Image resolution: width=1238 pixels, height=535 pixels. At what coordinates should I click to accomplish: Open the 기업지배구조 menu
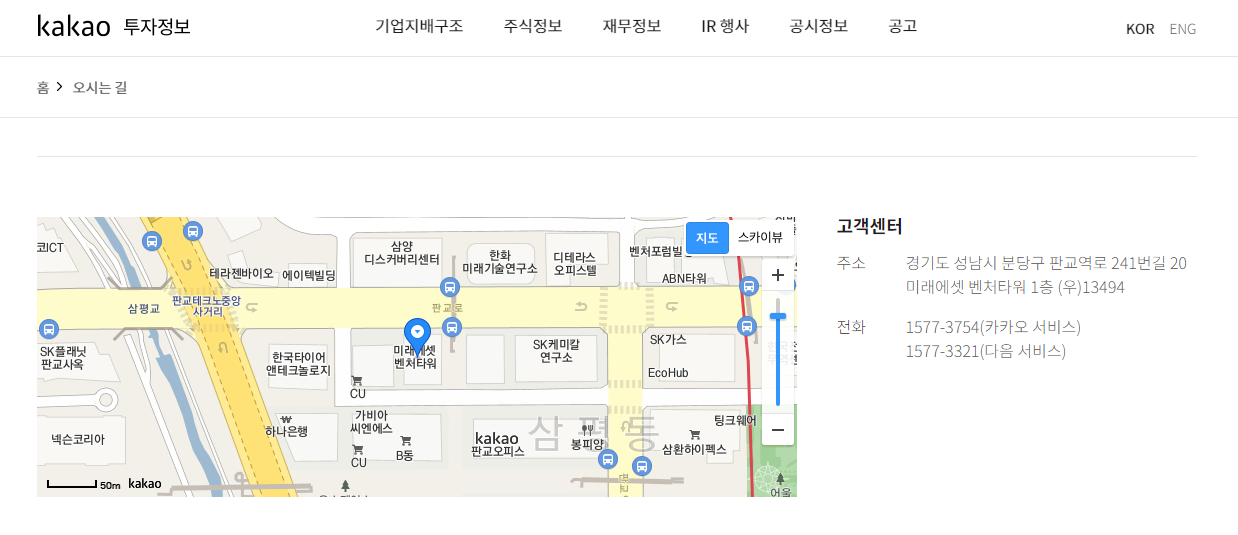(x=419, y=26)
